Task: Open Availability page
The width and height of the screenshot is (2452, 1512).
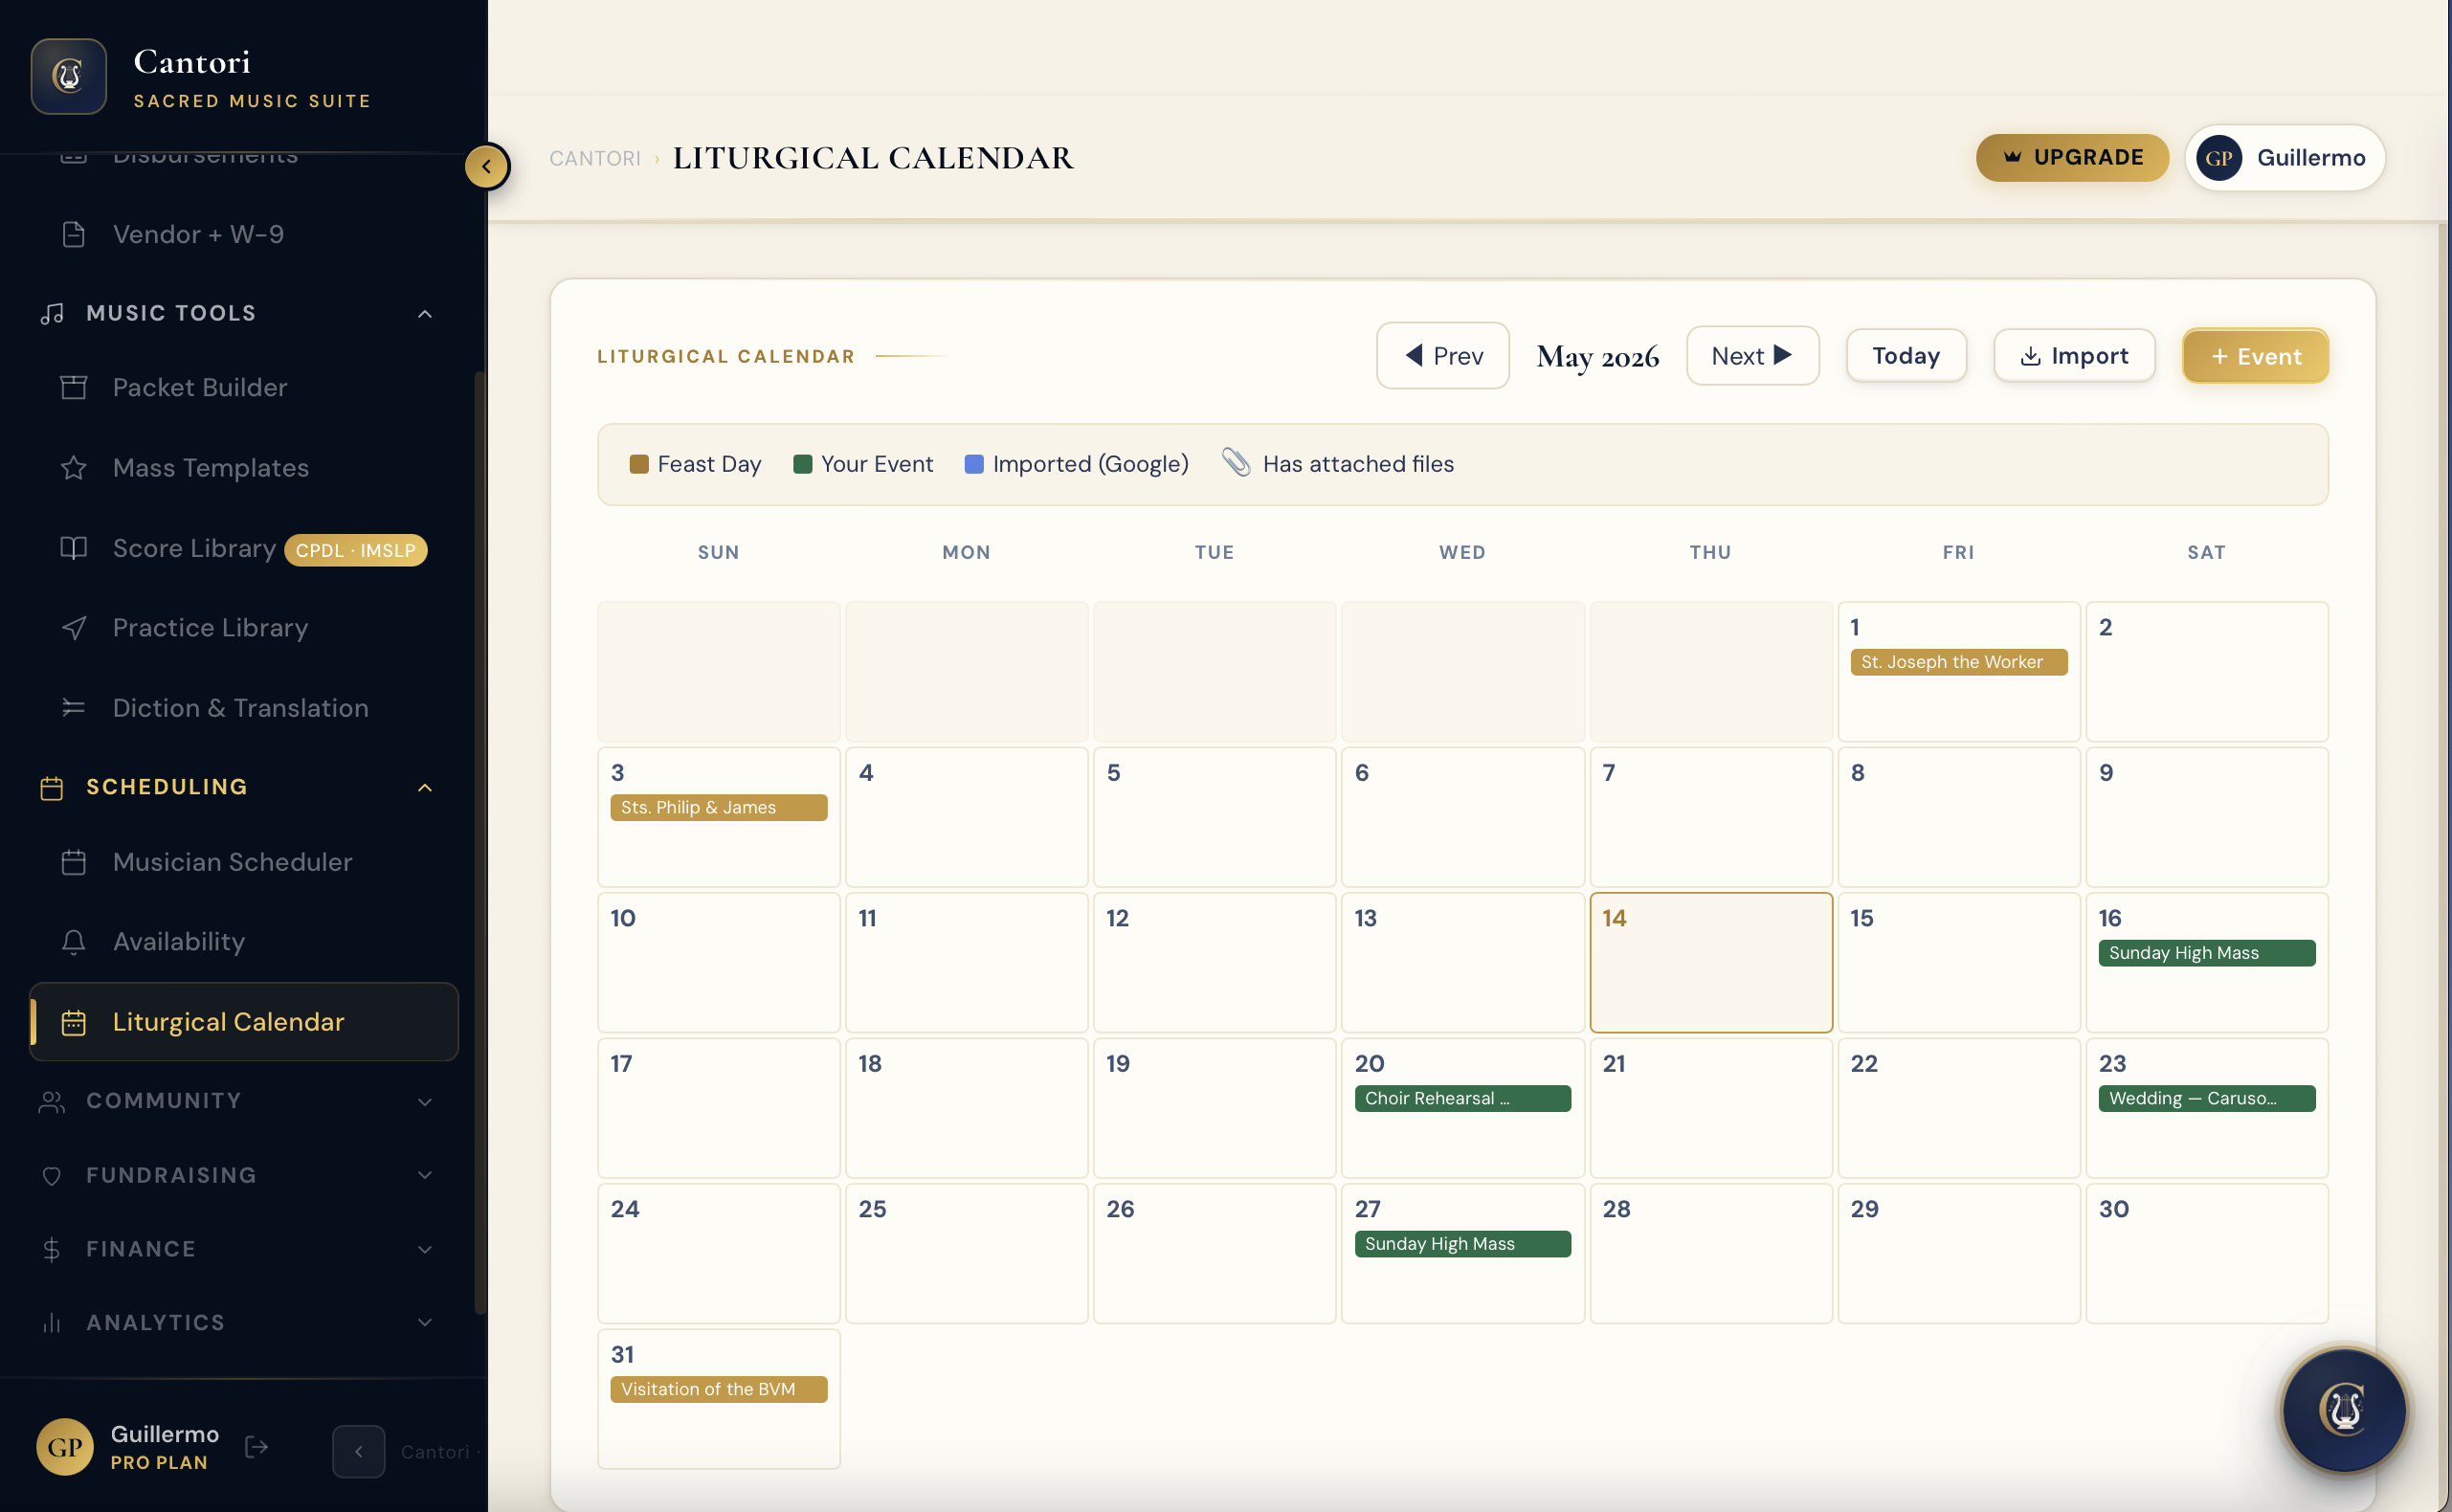Action: (x=244, y=942)
